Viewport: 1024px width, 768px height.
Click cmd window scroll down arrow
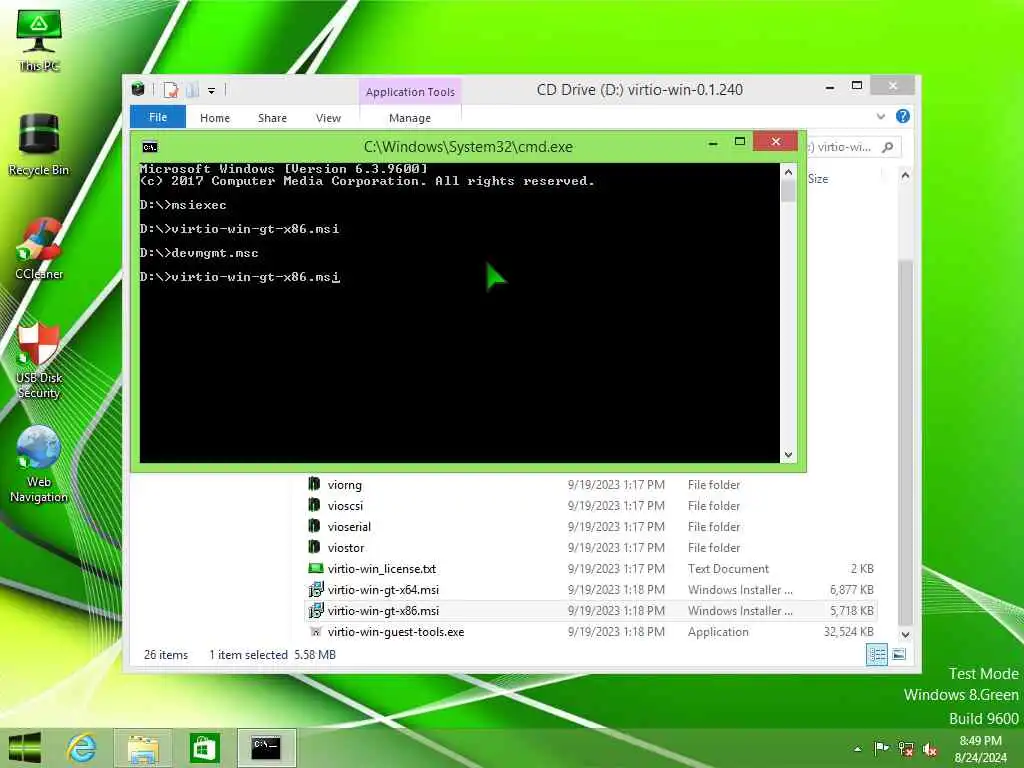(x=788, y=455)
